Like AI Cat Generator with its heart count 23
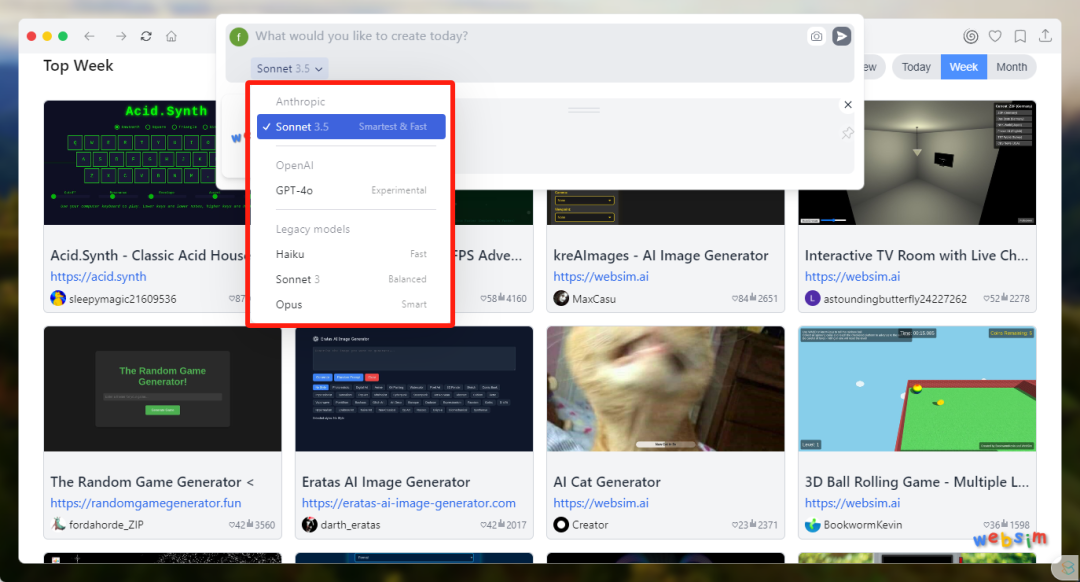This screenshot has height=582, width=1080. pos(741,525)
